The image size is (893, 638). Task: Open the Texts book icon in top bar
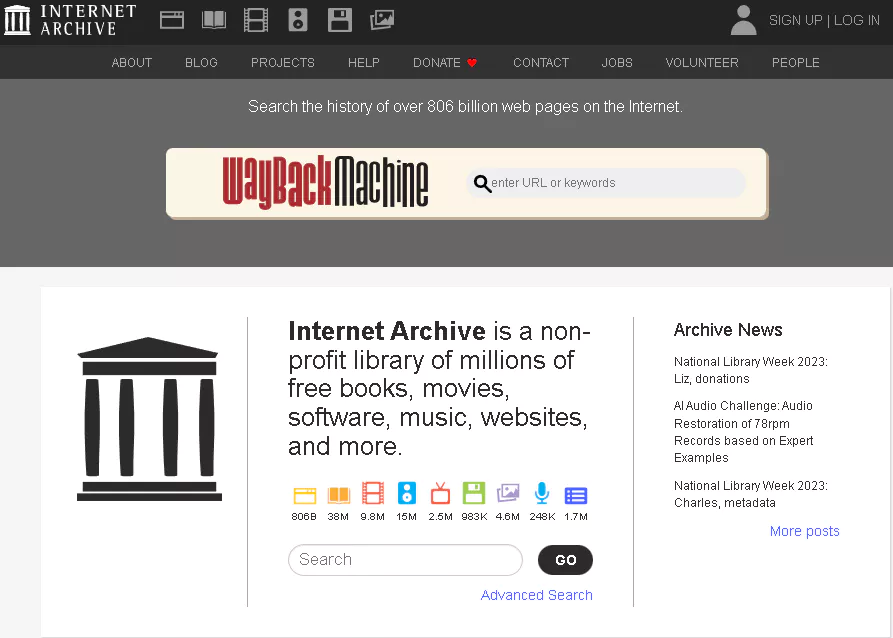point(214,21)
